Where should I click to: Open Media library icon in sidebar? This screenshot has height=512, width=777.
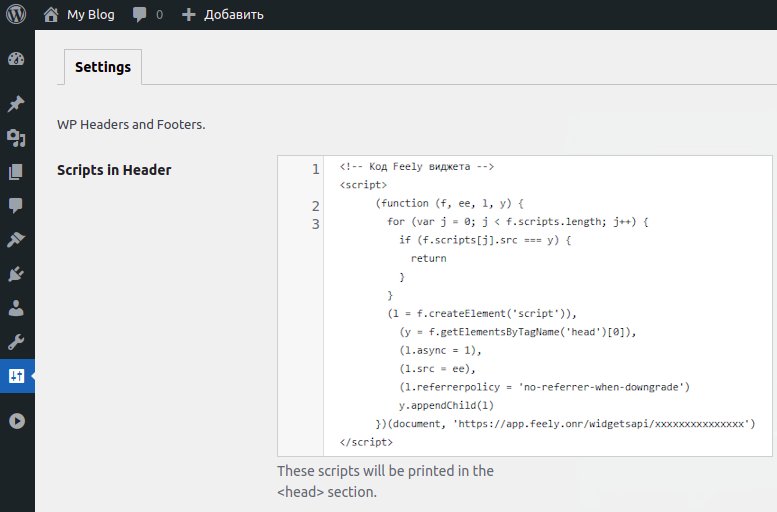[16, 138]
